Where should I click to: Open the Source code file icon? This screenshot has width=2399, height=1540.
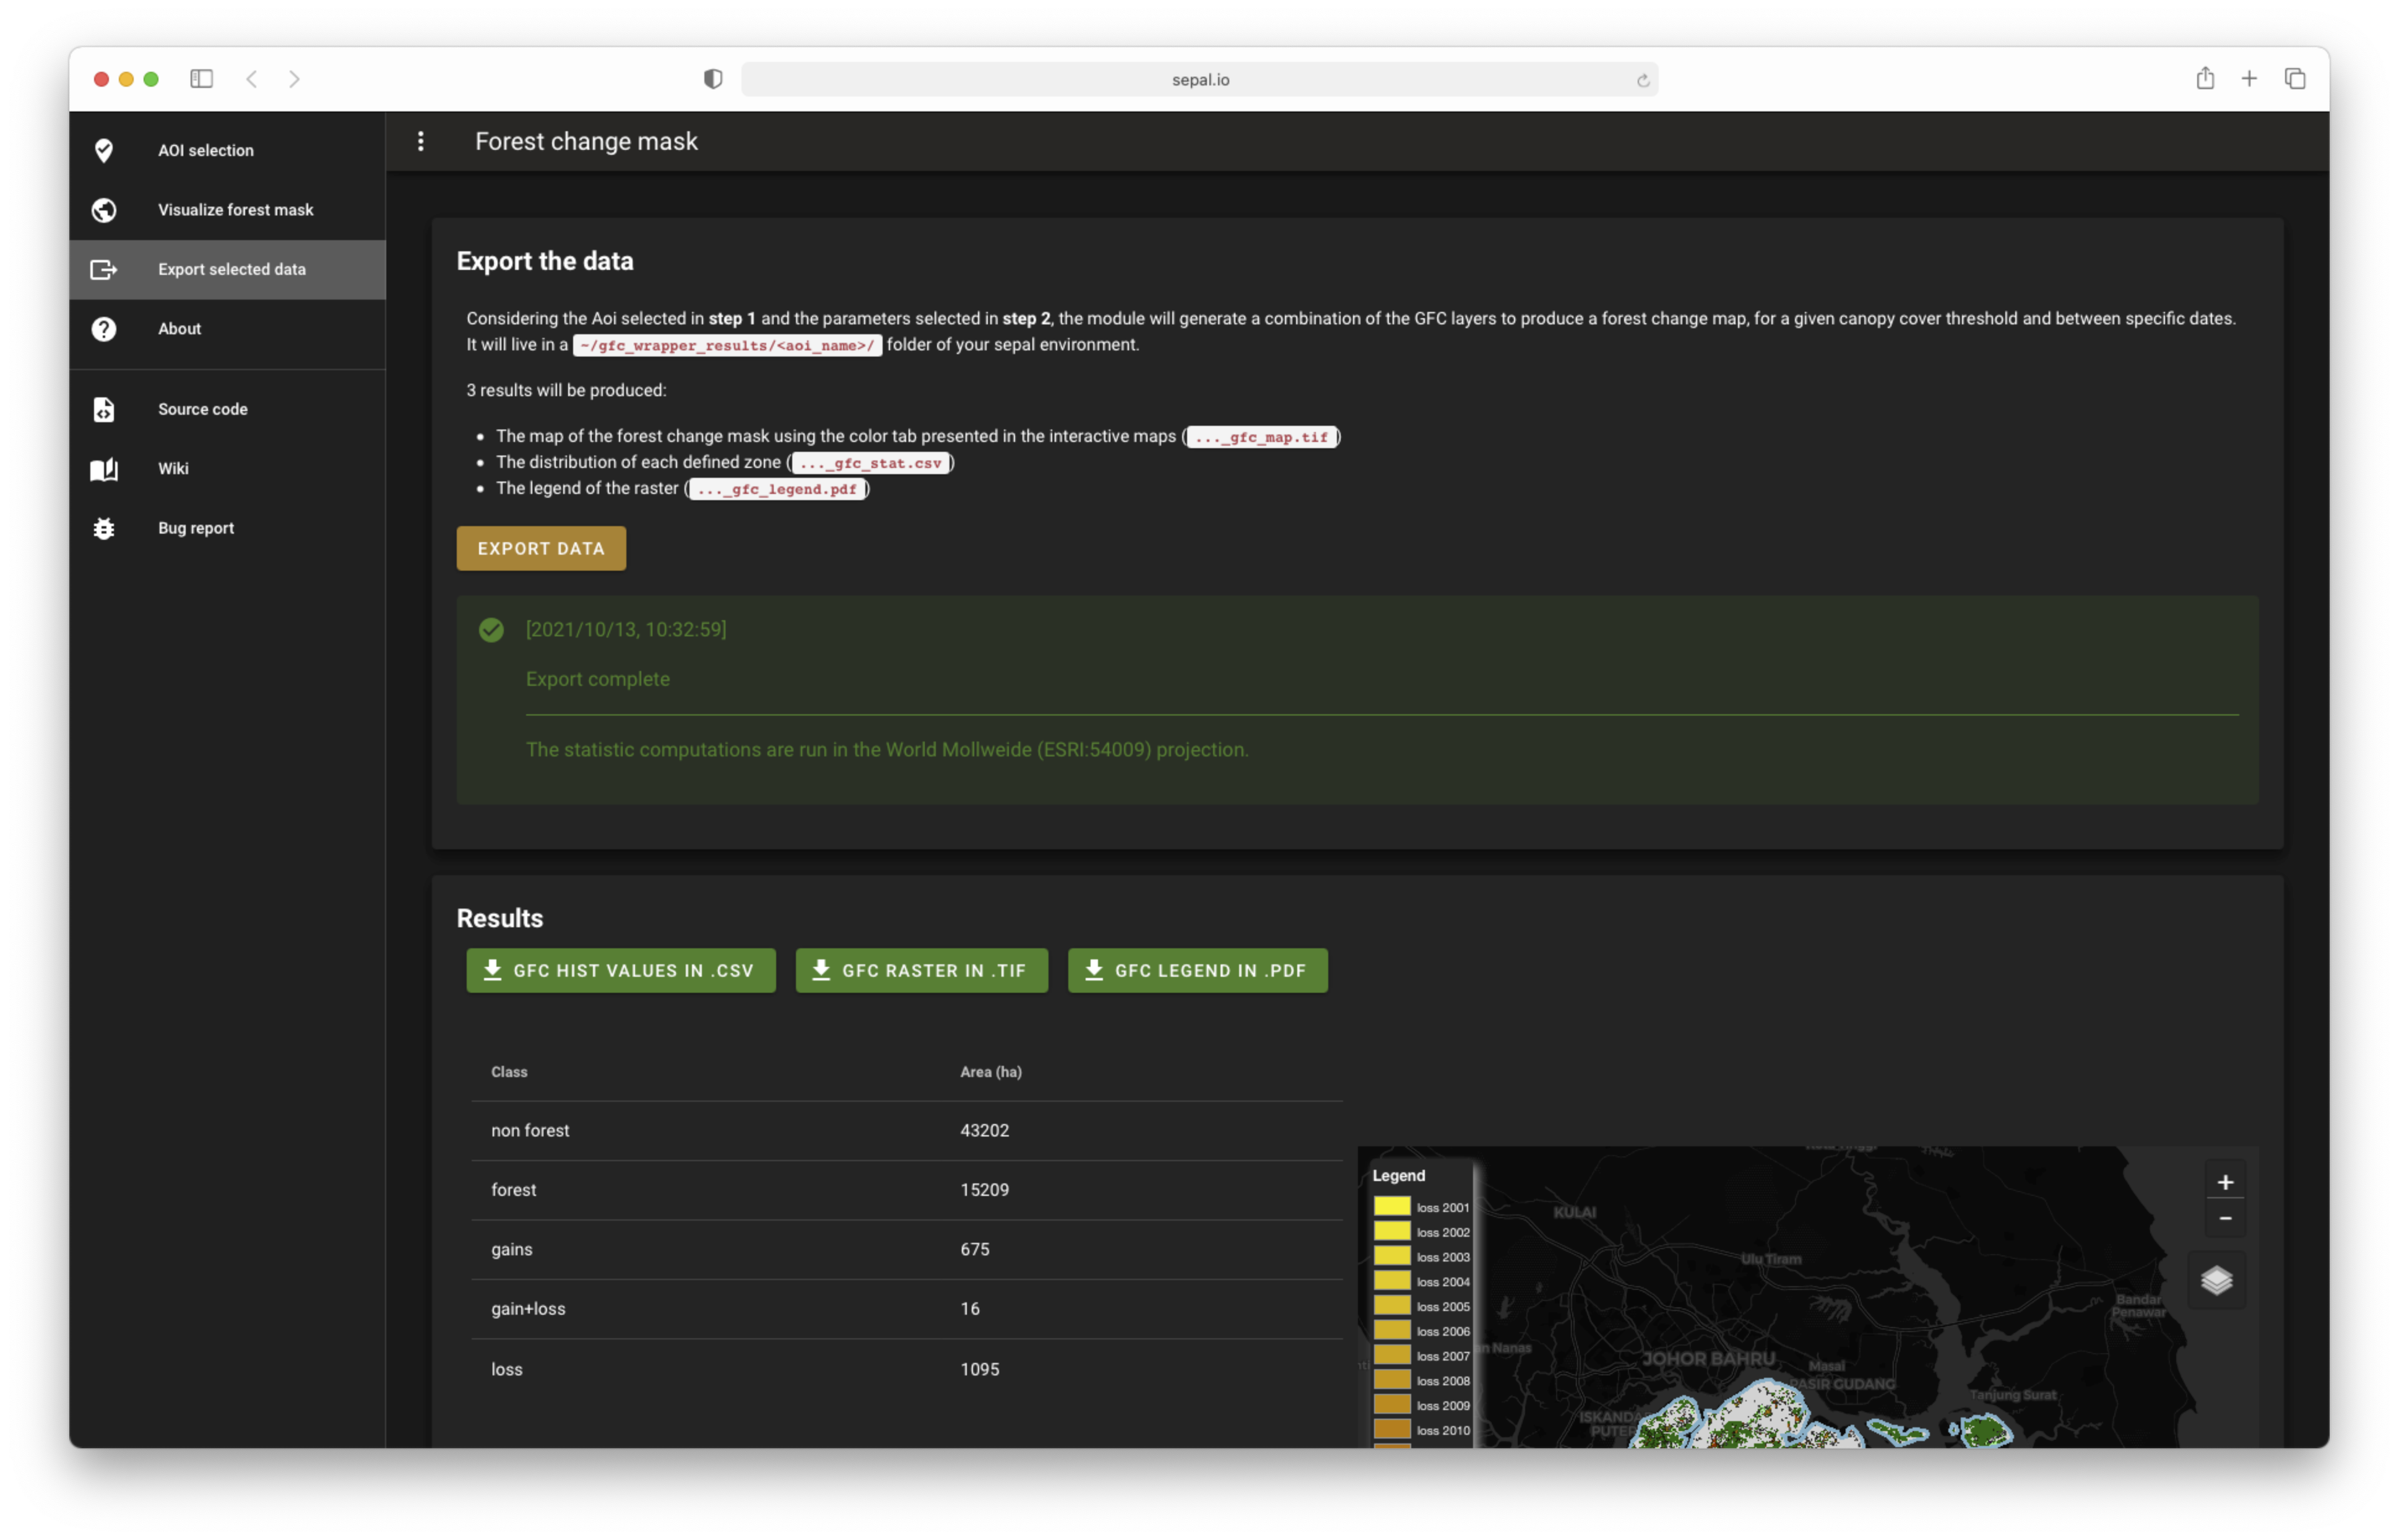104,409
